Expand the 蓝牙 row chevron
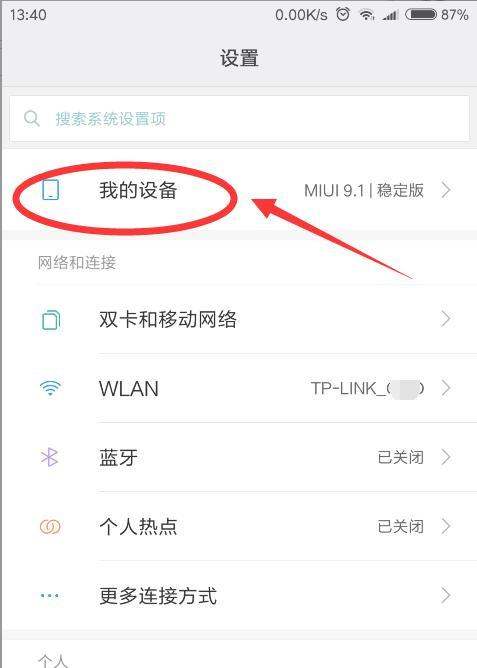The width and height of the screenshot is (477, 668). pyautogui.click(x=446, y=457)
